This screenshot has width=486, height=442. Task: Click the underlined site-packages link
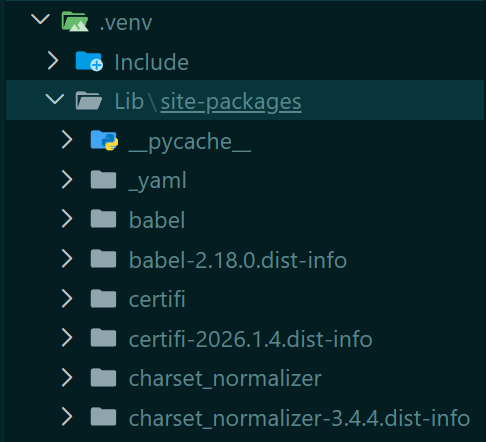(231, 102)
